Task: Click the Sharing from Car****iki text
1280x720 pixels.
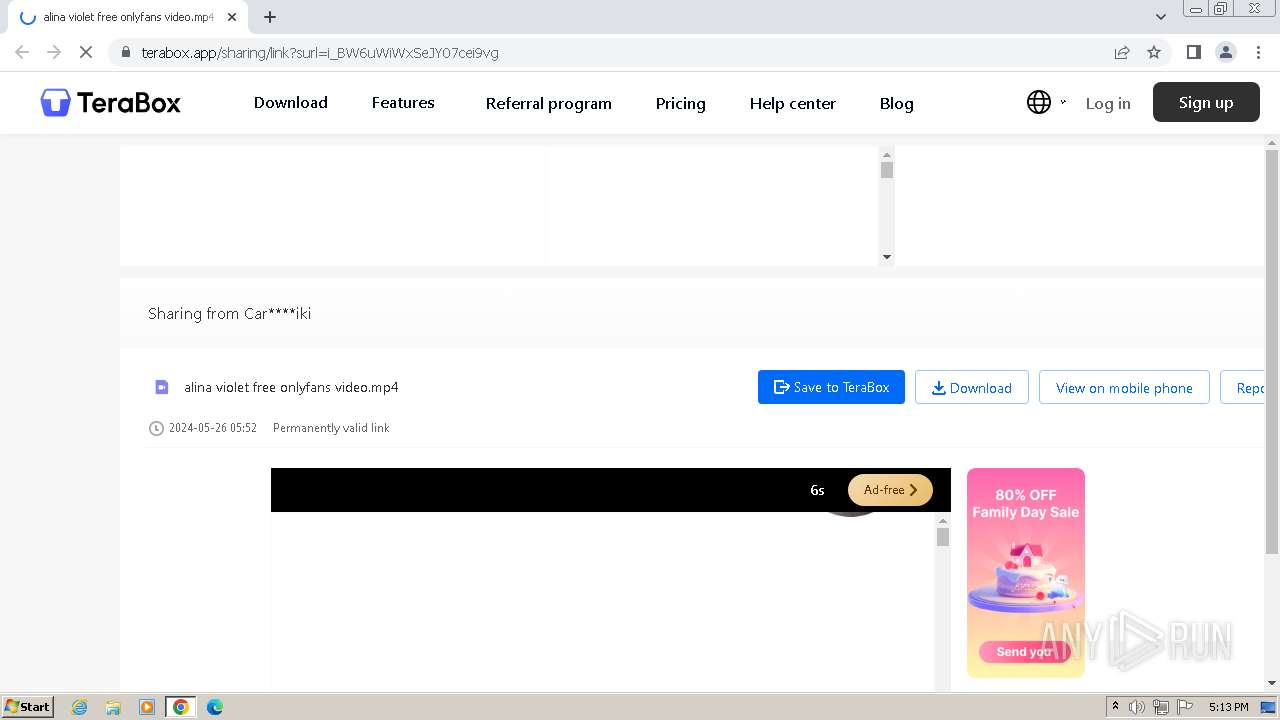Action: [x=229, y=313]
